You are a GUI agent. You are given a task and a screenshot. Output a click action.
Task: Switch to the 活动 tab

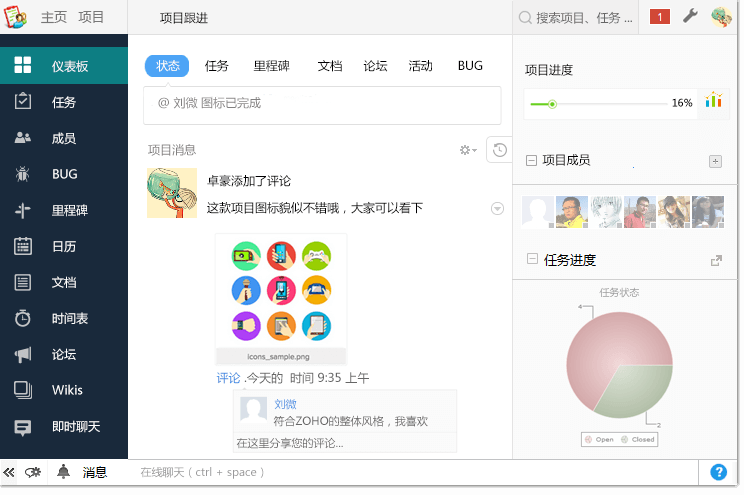pos(420,65)
